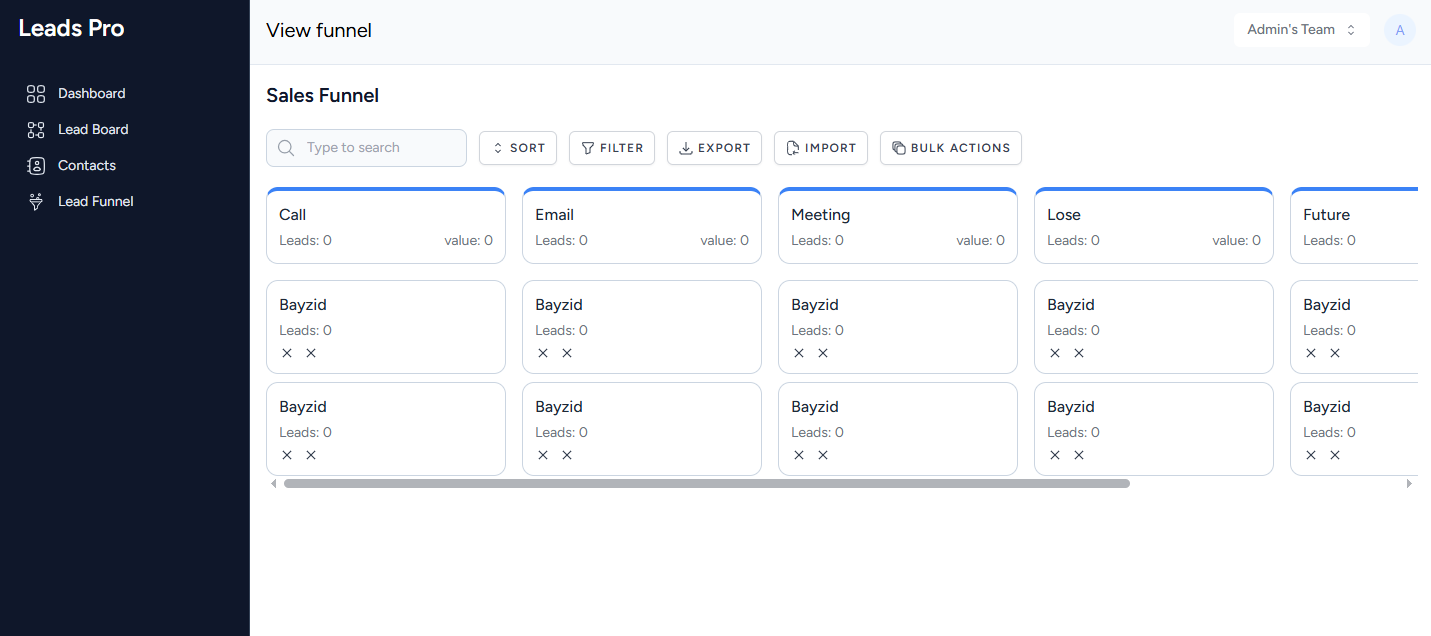Click the 'View funnel' page title

pyautogui.click(x=319, y=31)
